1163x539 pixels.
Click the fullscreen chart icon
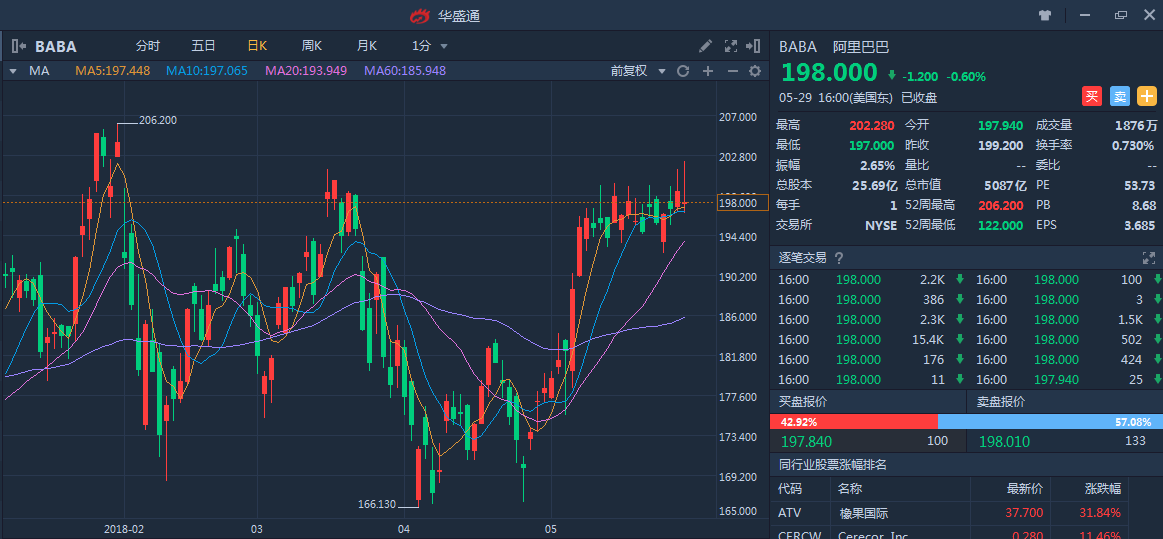pyautogui.click(x=730, y=46)
